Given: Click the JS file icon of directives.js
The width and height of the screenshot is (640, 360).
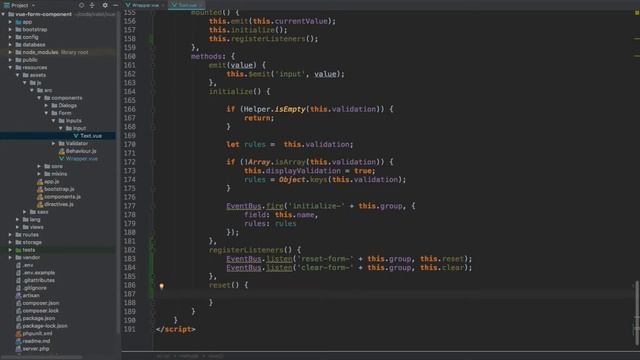Looking at the screenshot, I should click(x=40, y=204).
